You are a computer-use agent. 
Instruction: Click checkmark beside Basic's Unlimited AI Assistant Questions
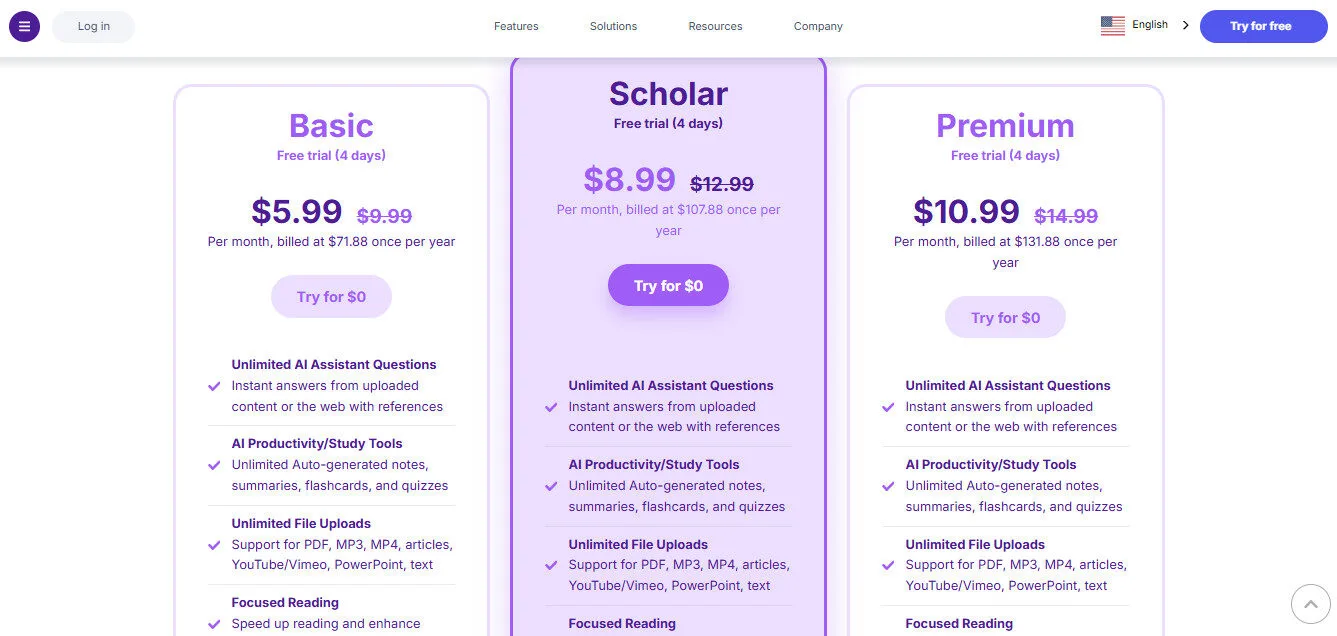click(x=214, y=386)
